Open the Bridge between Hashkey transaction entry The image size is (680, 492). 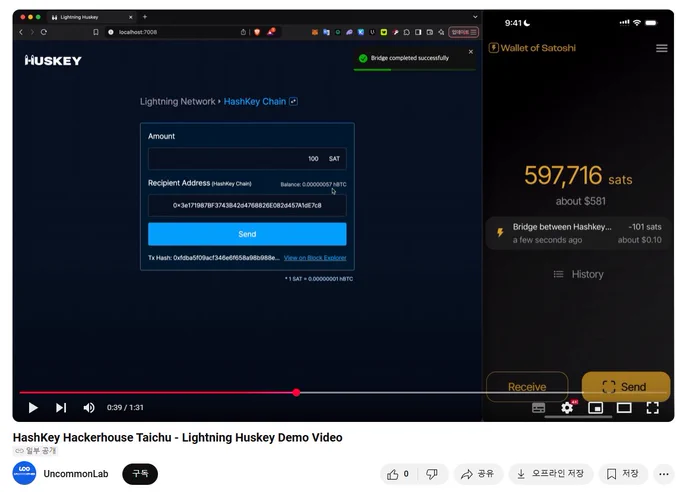pyautogui.click(x=579, y=233)
